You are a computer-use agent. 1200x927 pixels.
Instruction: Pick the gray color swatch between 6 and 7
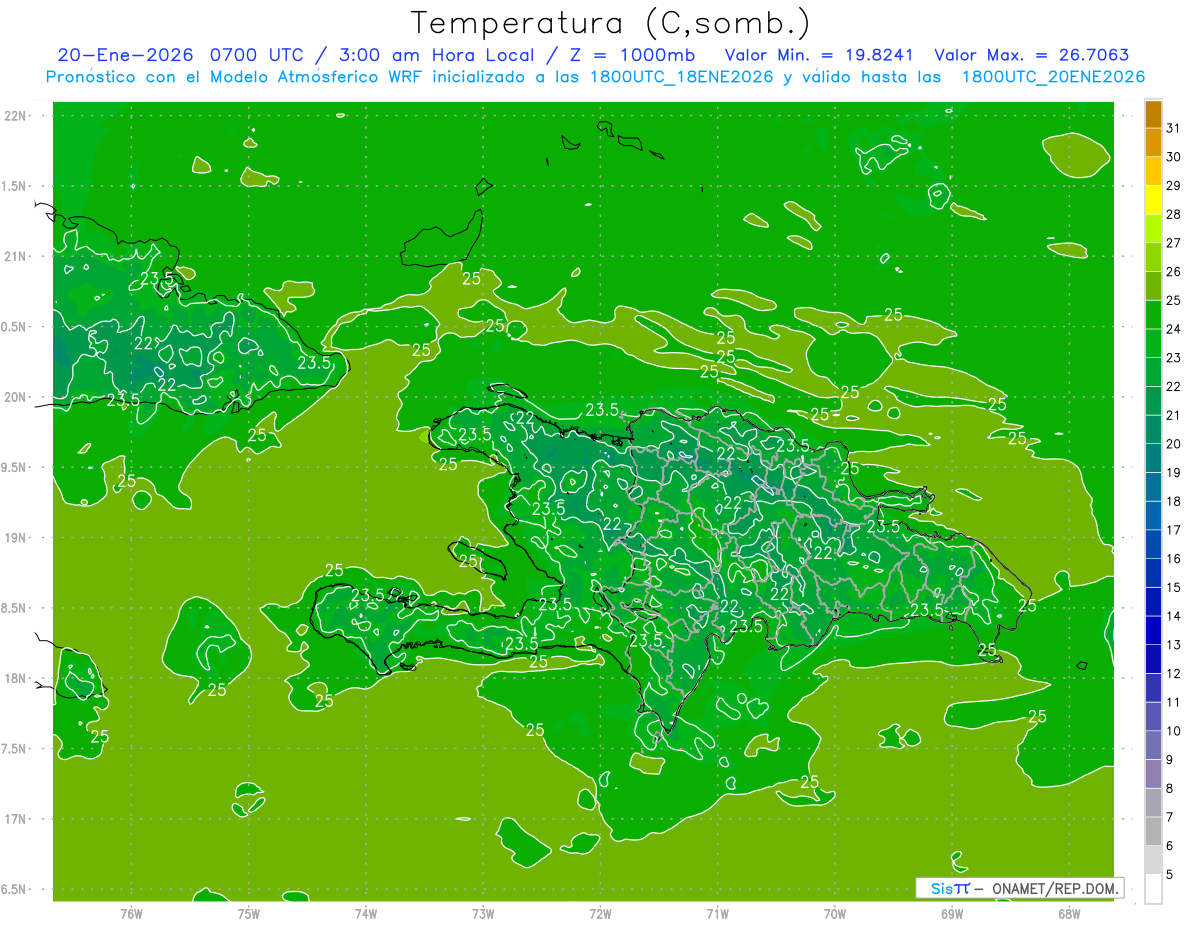(x=1153, y=831)
